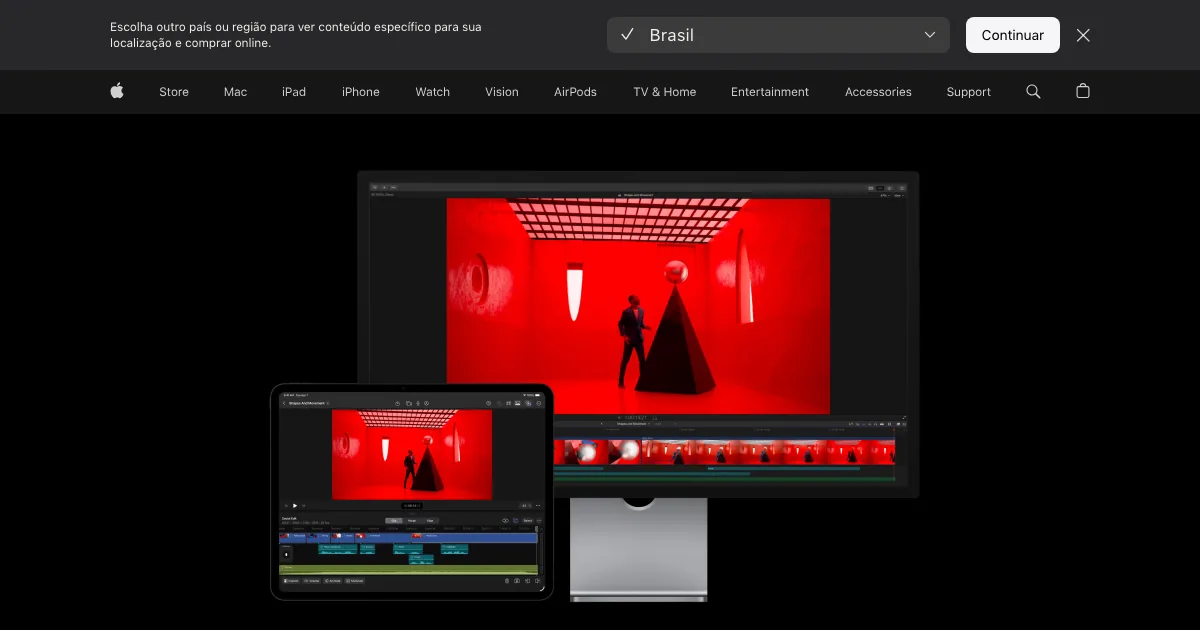Dismiss the region banner with X
The image size is (1200, 630).
point(1083,35)
